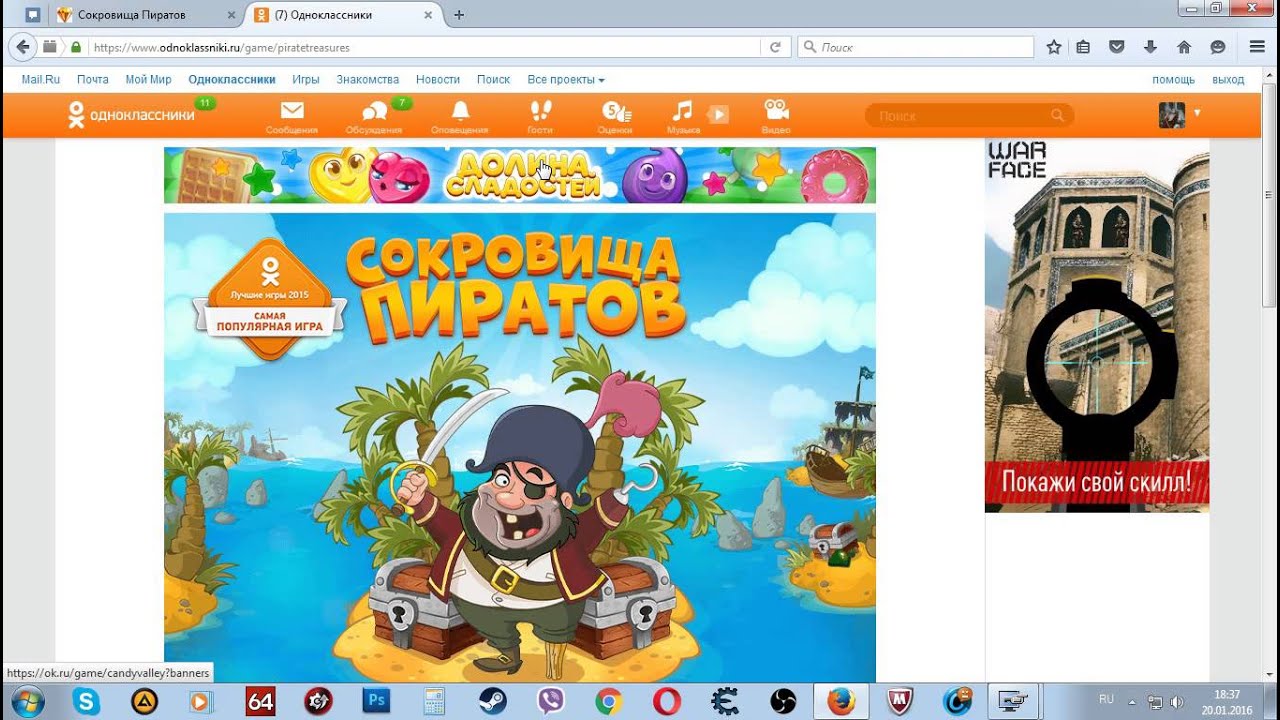Open the Оценки icon
This screenshot has width=1280, height=720.
click(x=614, y=116)
